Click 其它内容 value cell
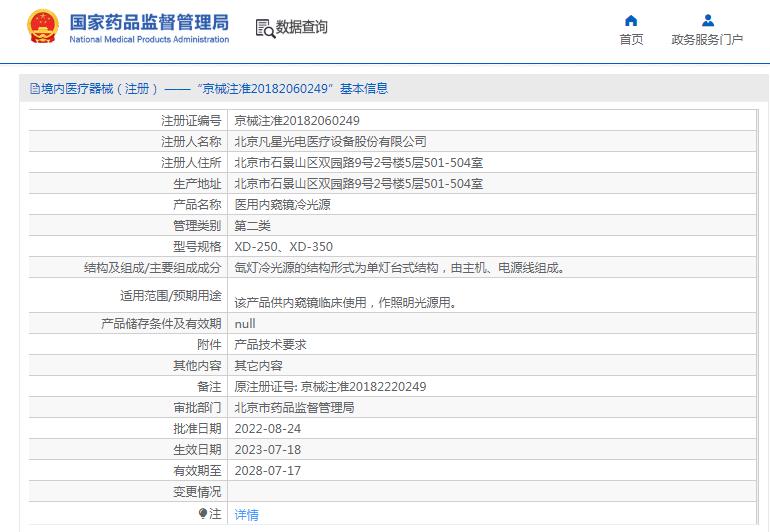Screen dimensions: 770x532 pyautogui.click(x=258, y=365)
